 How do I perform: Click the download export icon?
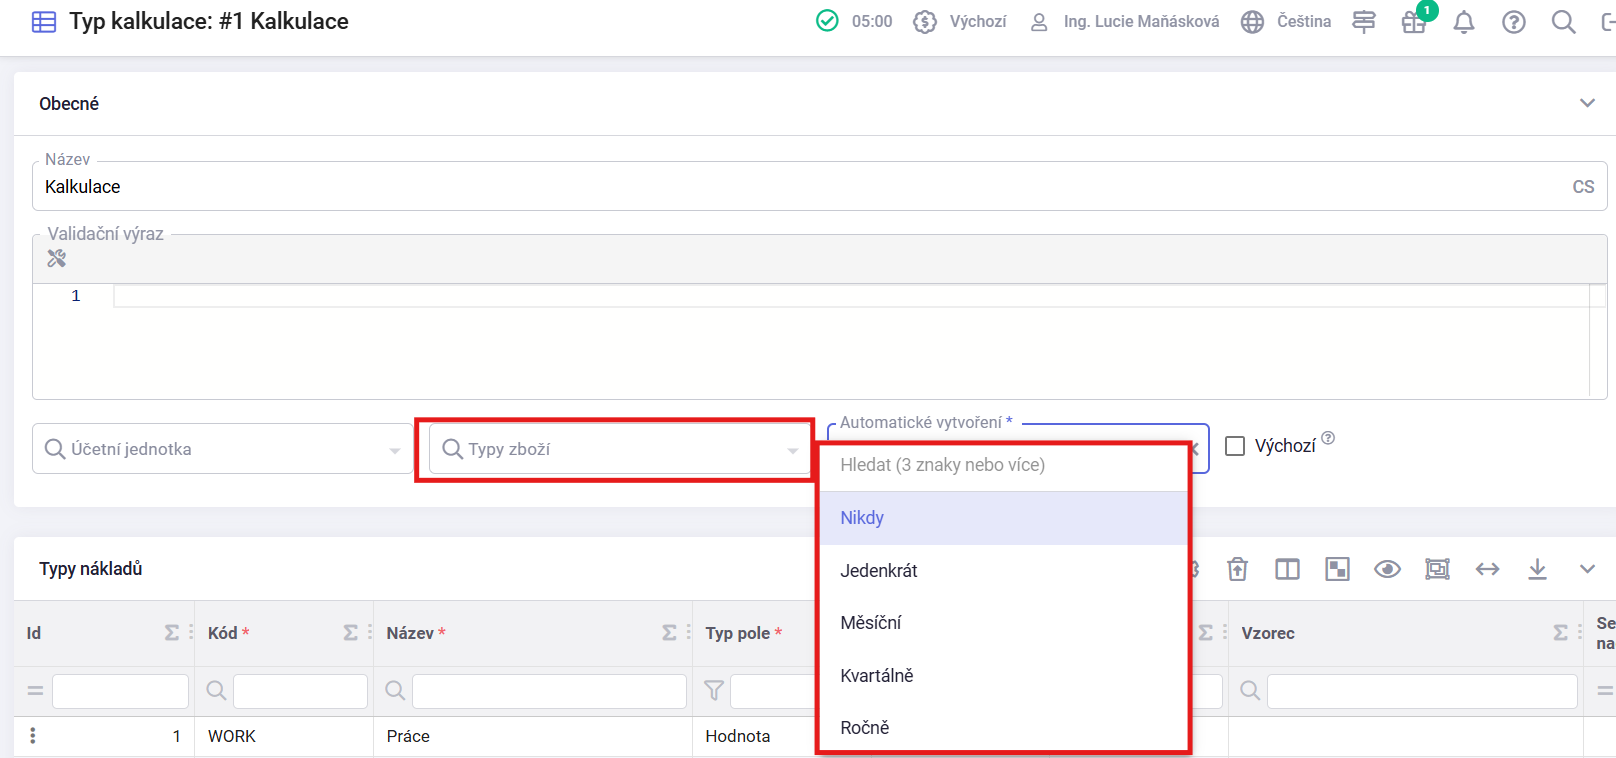pyautogui.click(x=1537, y=569)
